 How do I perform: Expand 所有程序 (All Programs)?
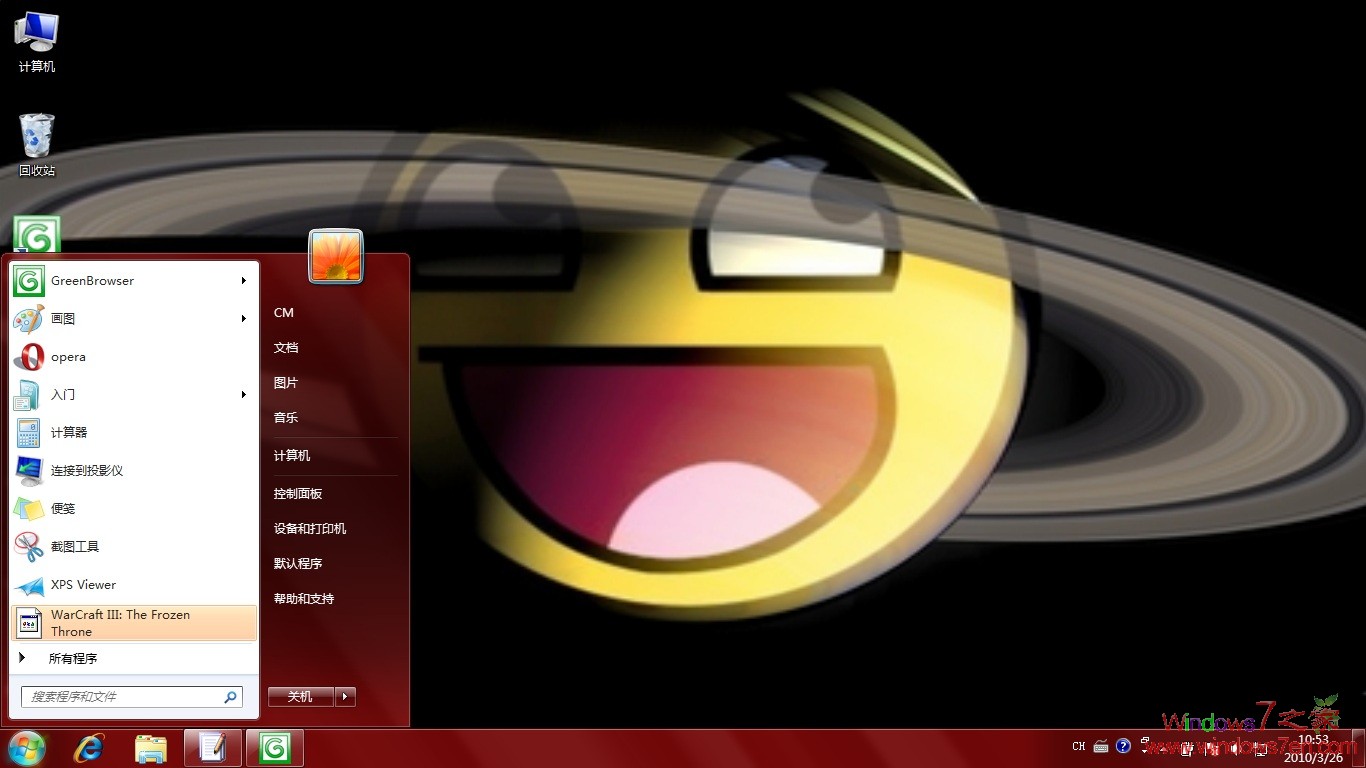coord(70,658)
